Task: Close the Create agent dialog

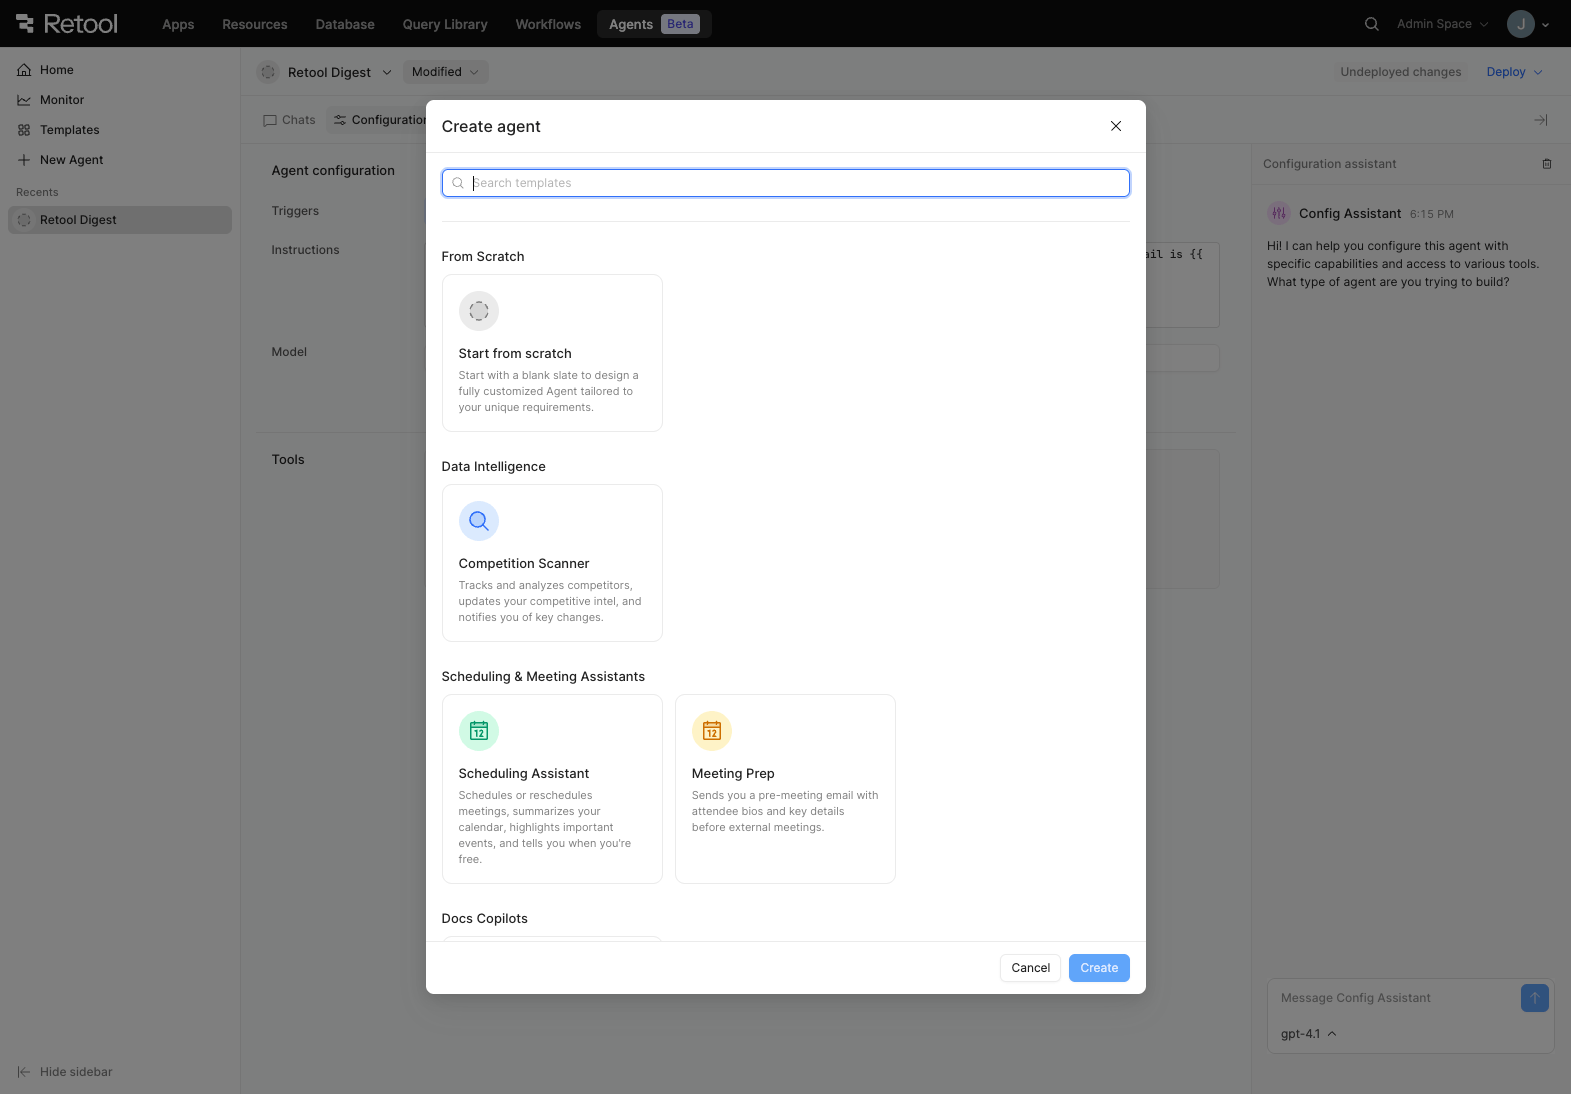Action: tap(1116, 126)
